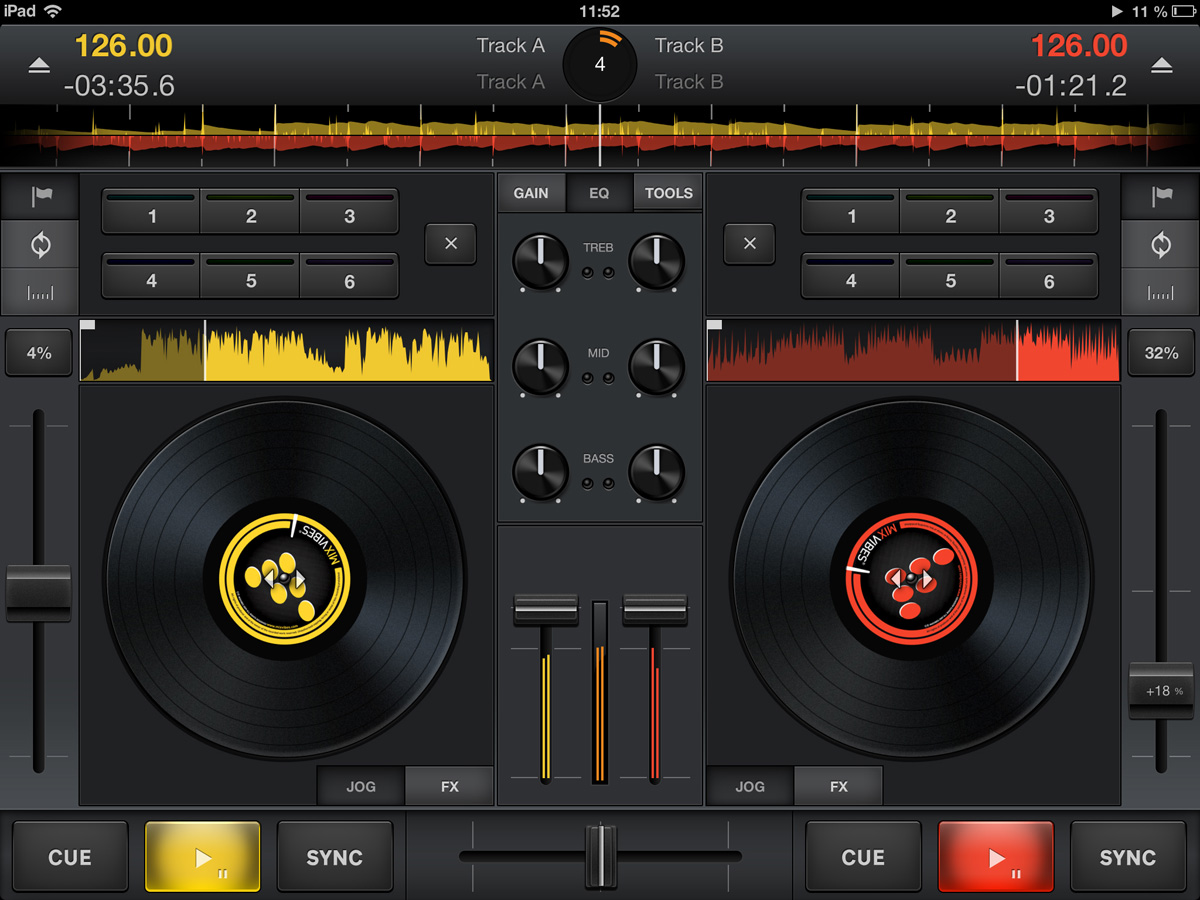The height and width of the screenshot is (900, 1200).
Task: Select JOG mode on left deck
Action: coord(361,786)
